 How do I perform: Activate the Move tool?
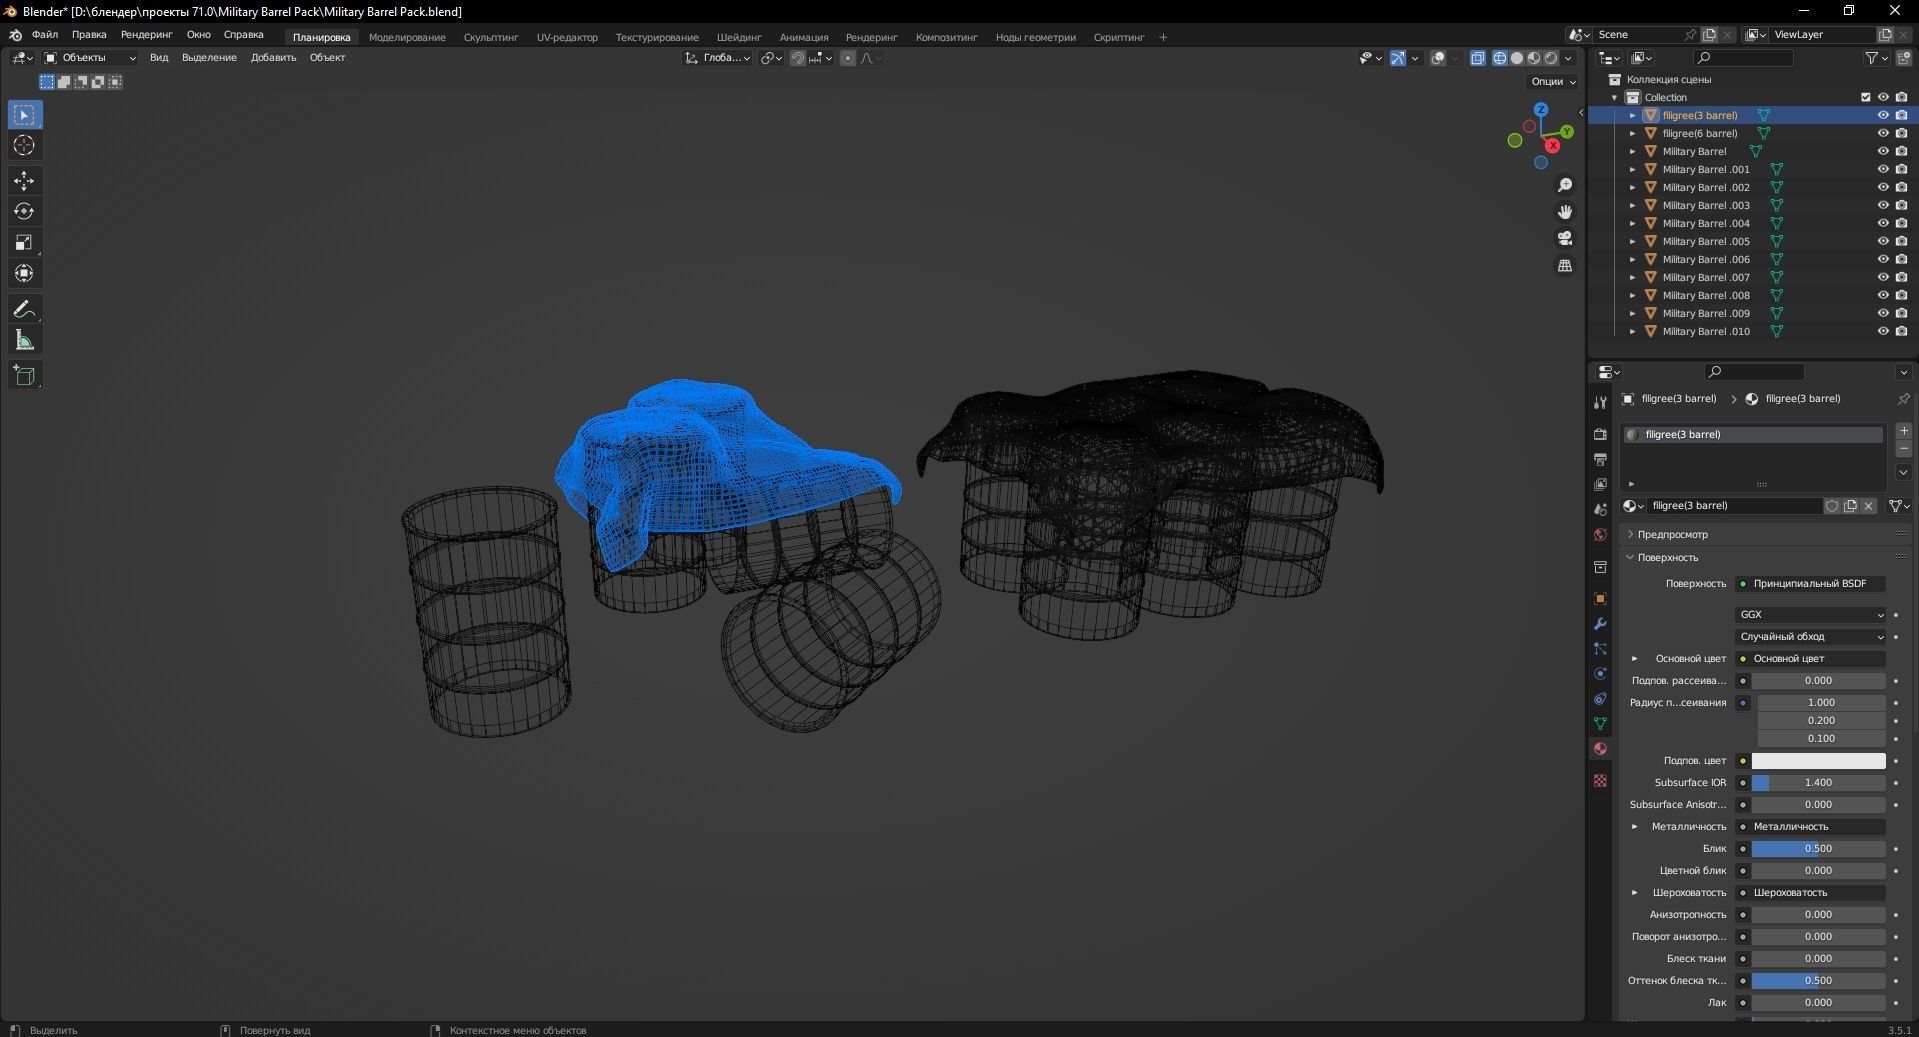point(24,181)
